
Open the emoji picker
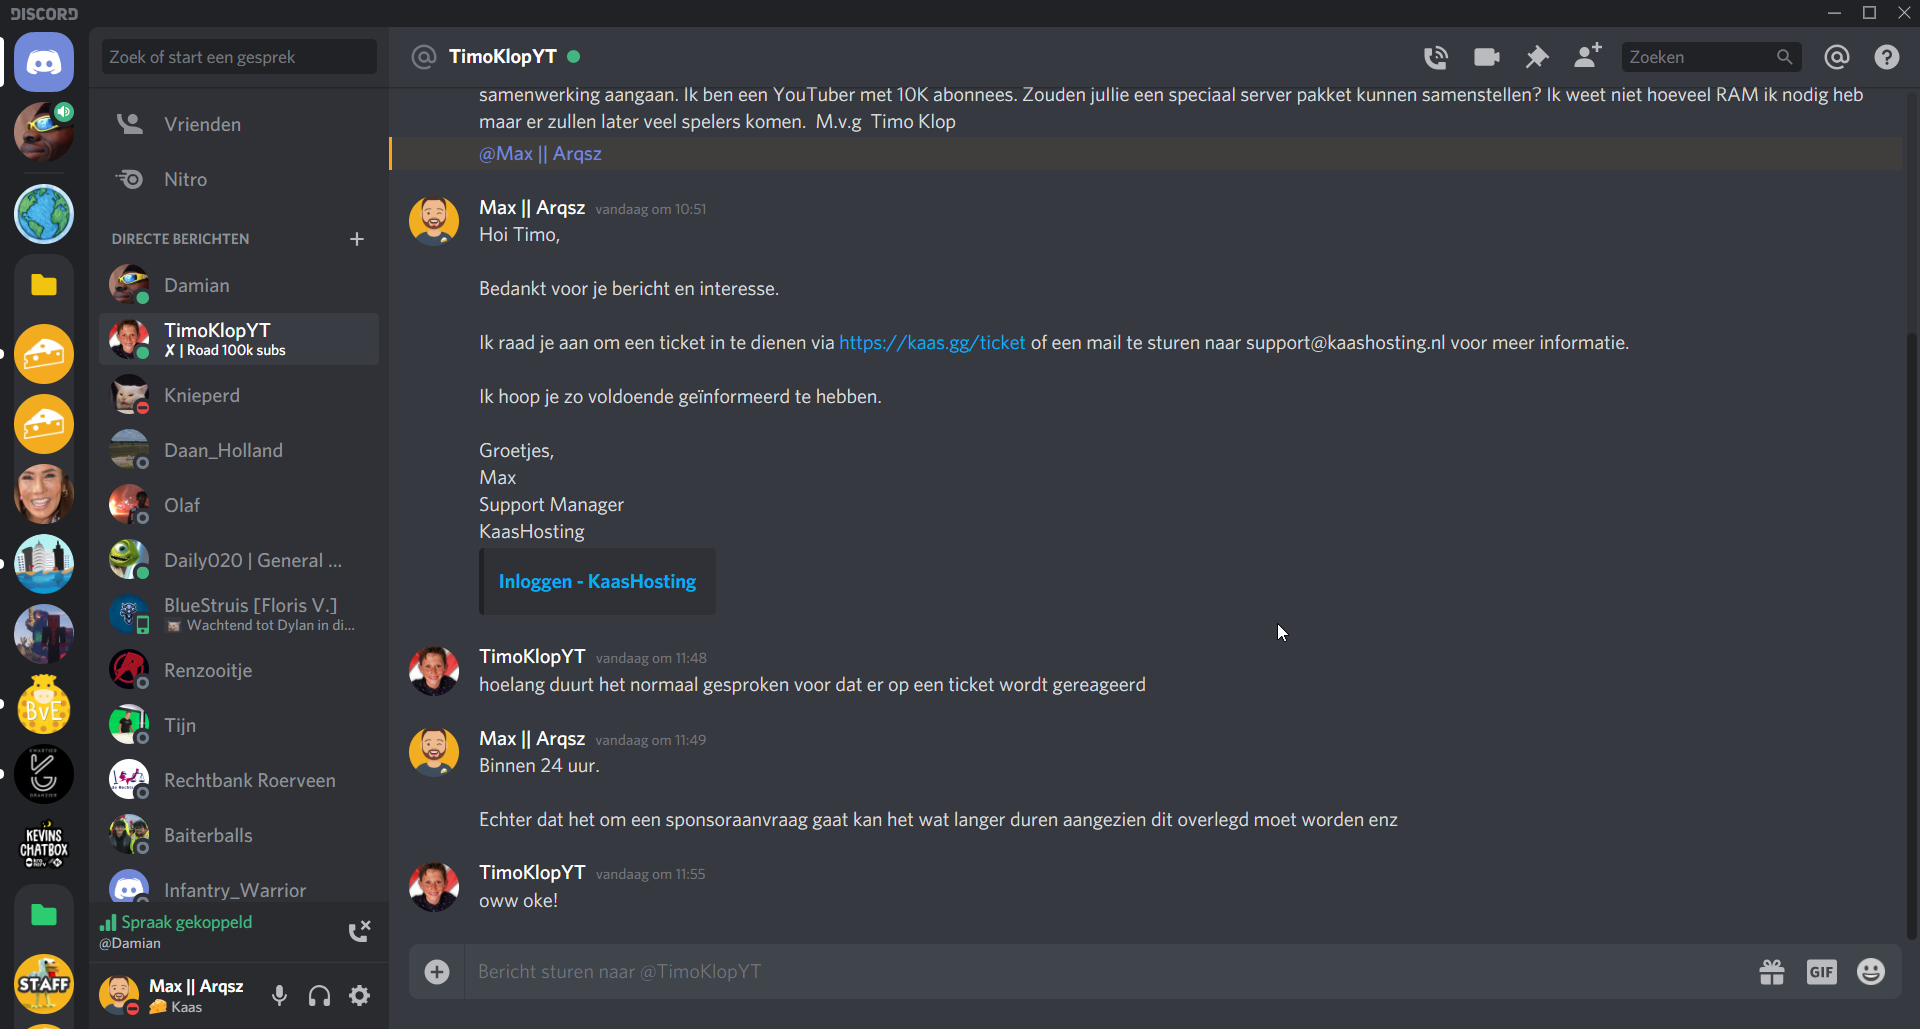click(x=1871, y=972)
